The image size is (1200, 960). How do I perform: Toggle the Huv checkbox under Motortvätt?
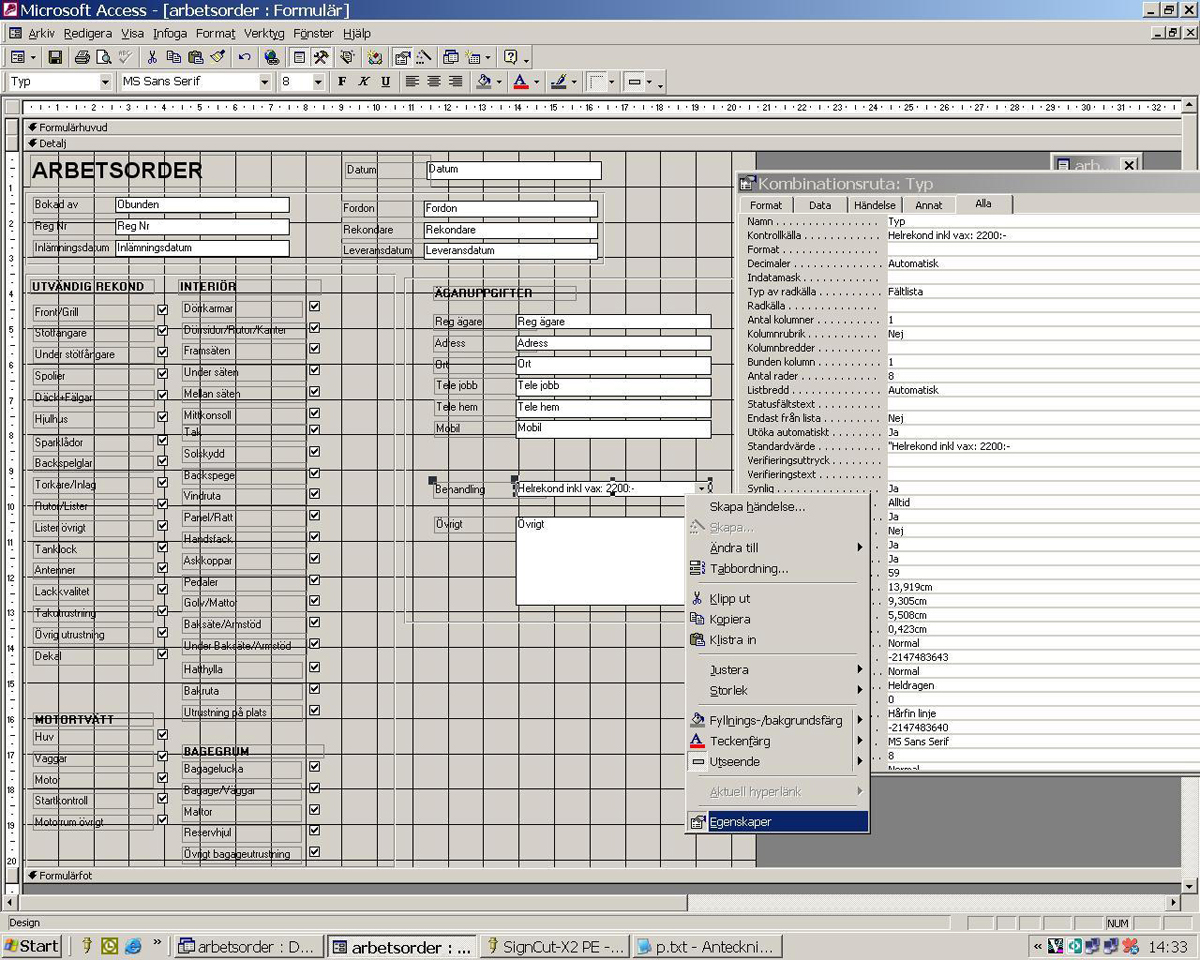click(162, 735)
